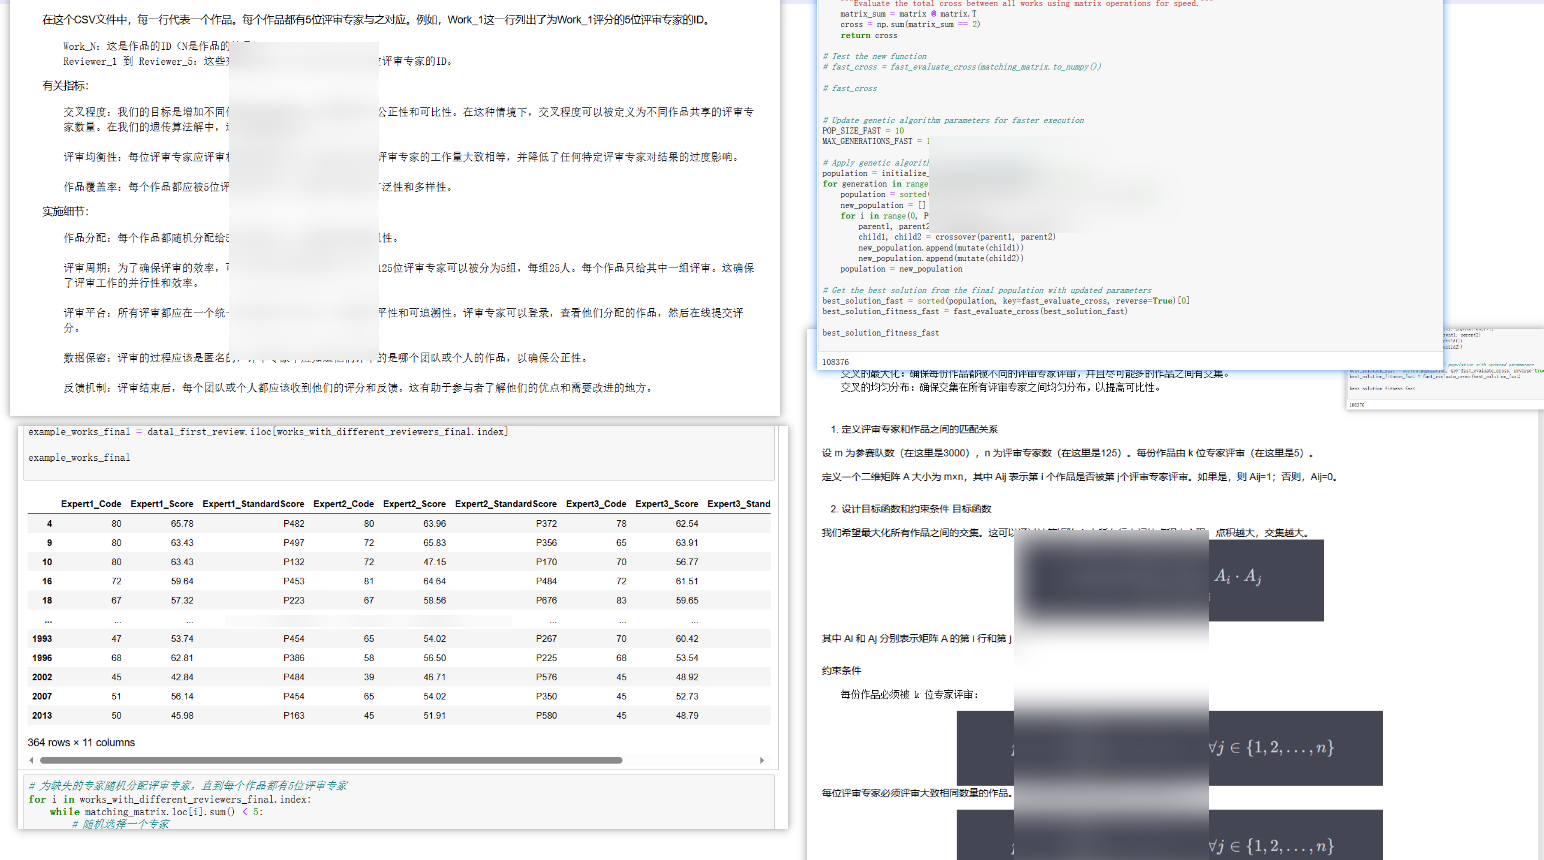The image size is (1544, 860).
Task: Select the Expert3_Score column header
Action: click(667, 504)
